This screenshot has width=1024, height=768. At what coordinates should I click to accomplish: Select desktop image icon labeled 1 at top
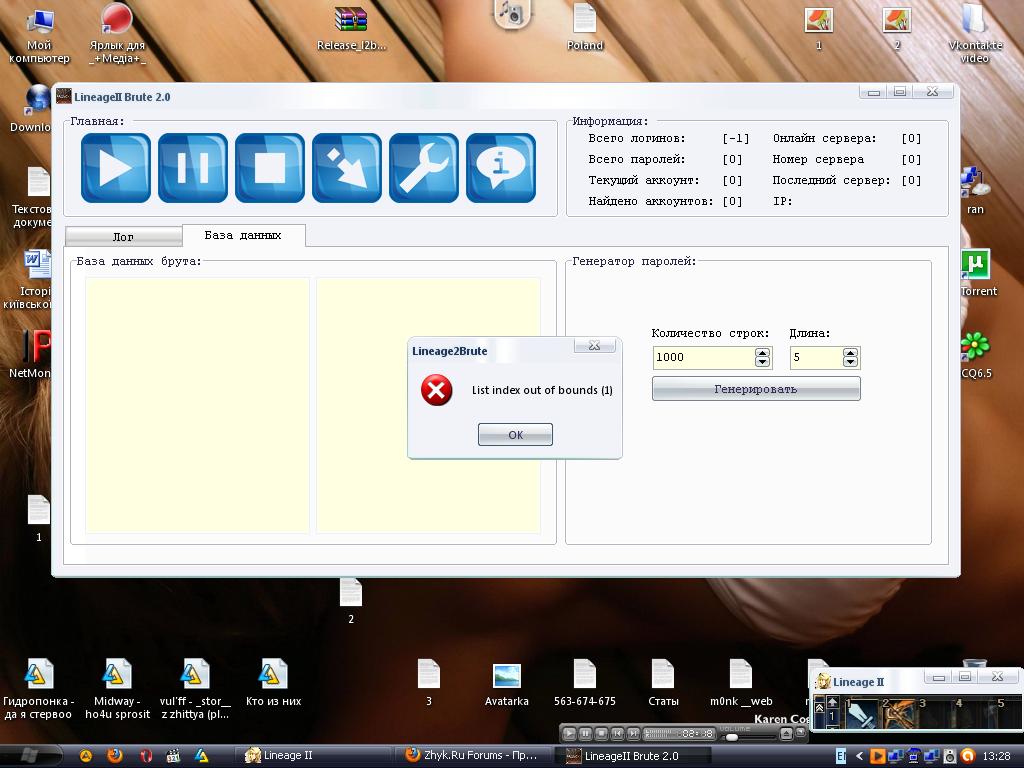[x=818, y=27]
